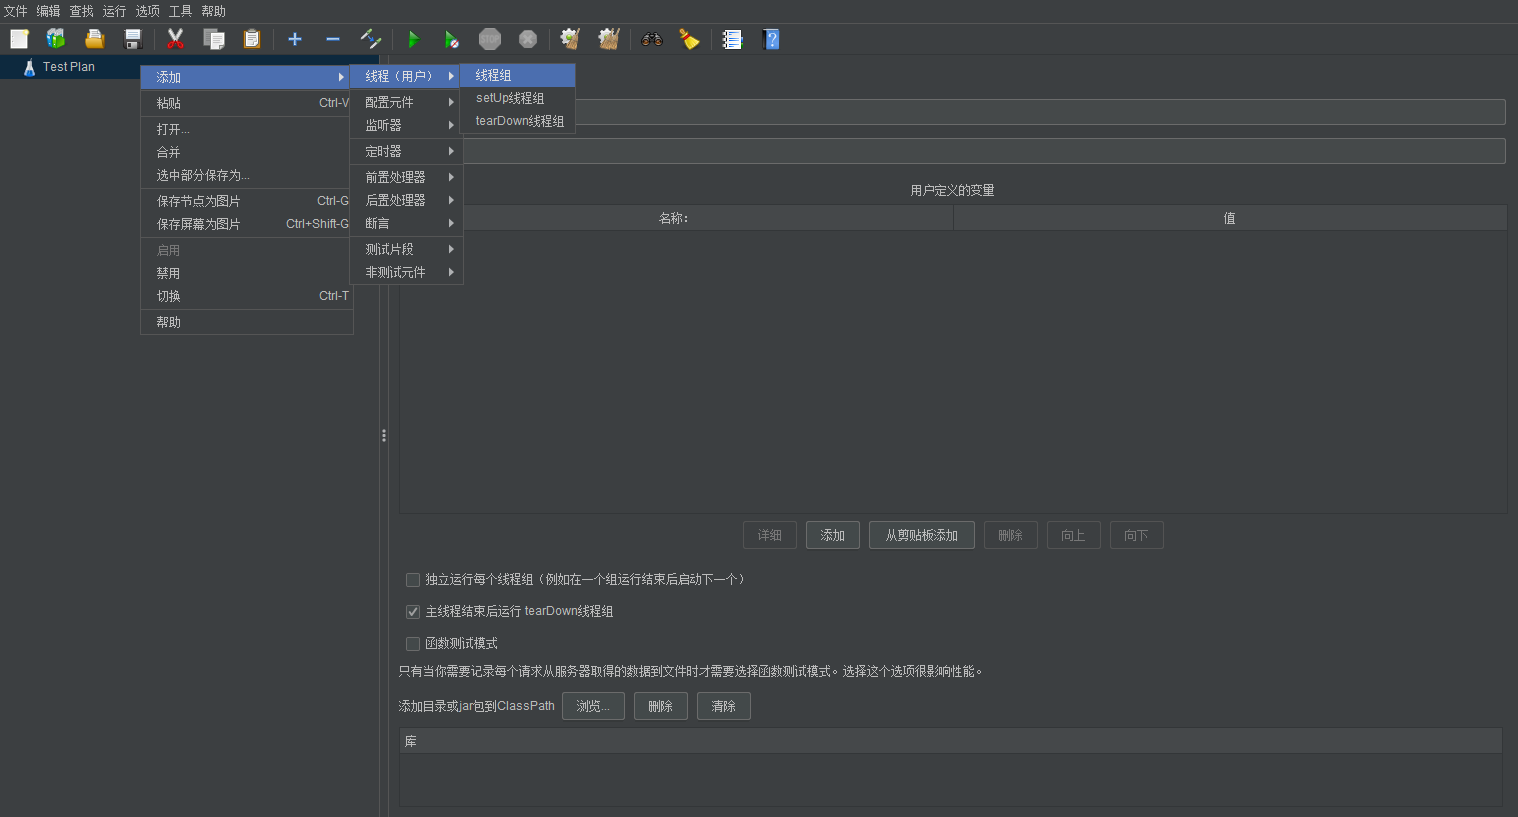The image size is (1518, 817).
Task: Click the Open file folder icon
Action: [95, 39]
